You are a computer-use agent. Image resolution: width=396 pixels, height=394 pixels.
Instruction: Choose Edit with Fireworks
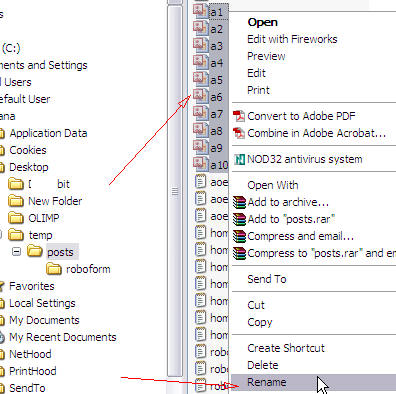pyautogui.click(x=292, y=39)
